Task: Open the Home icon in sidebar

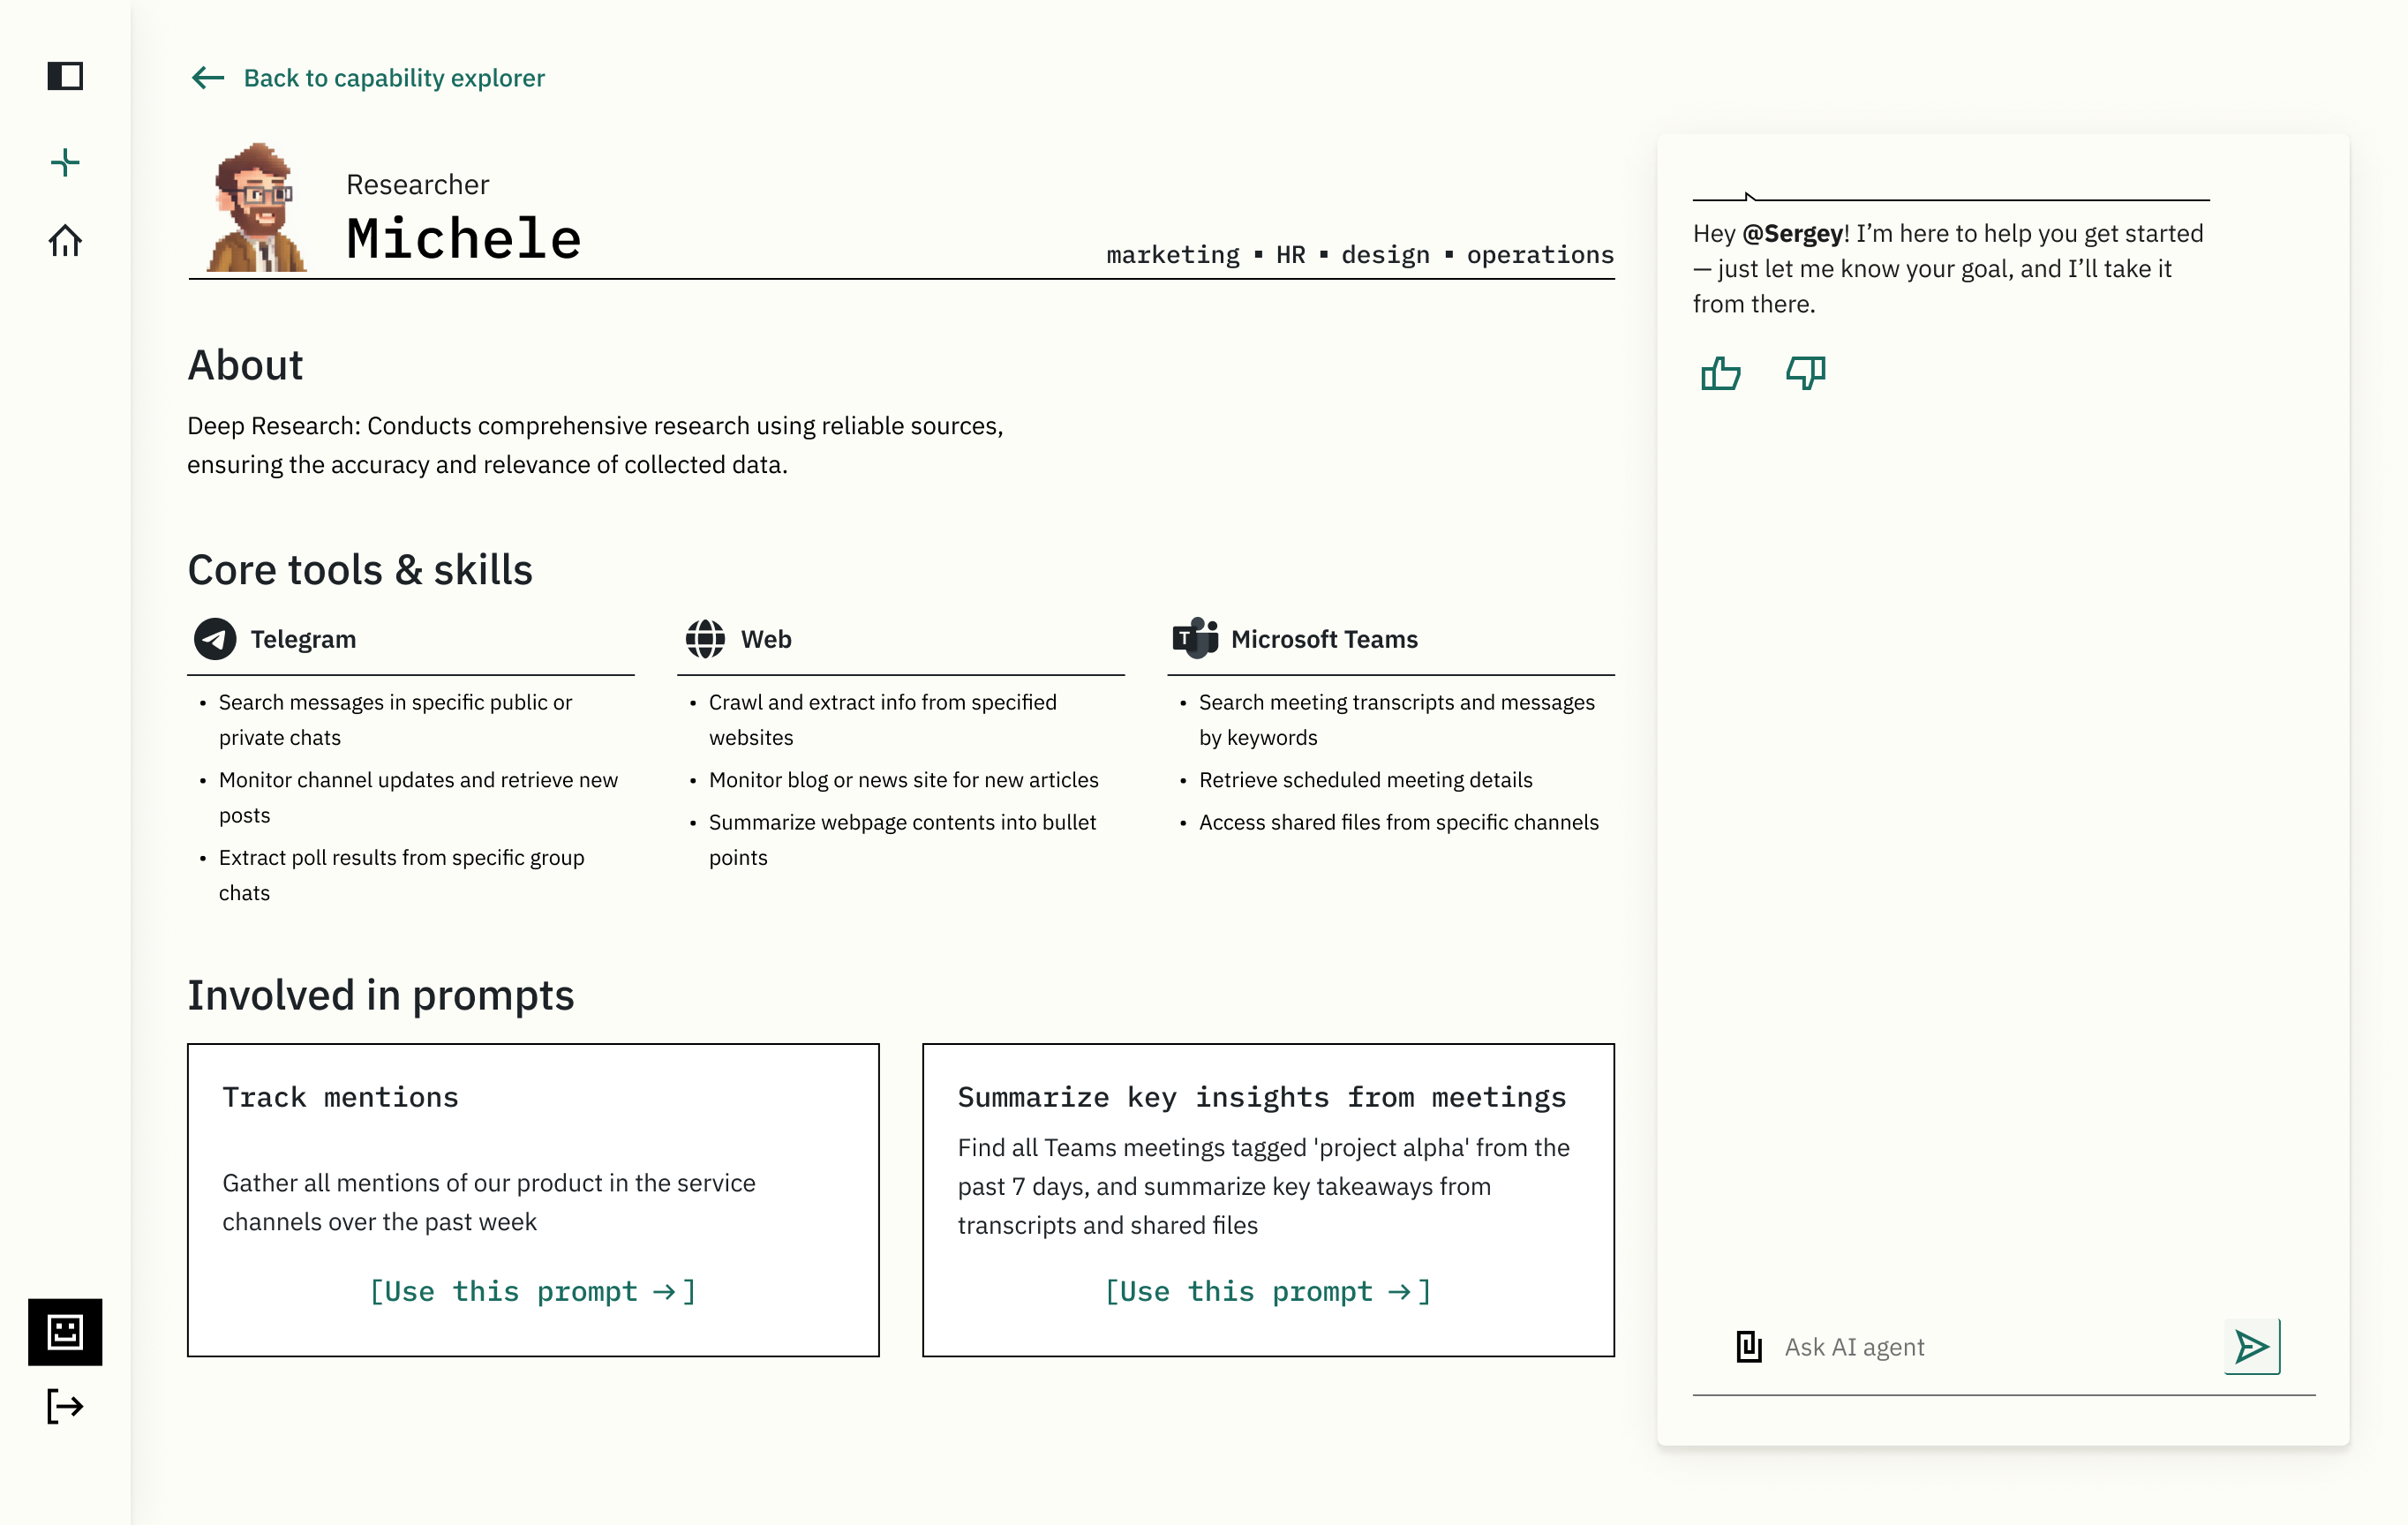Action: [x=65, y=240]
